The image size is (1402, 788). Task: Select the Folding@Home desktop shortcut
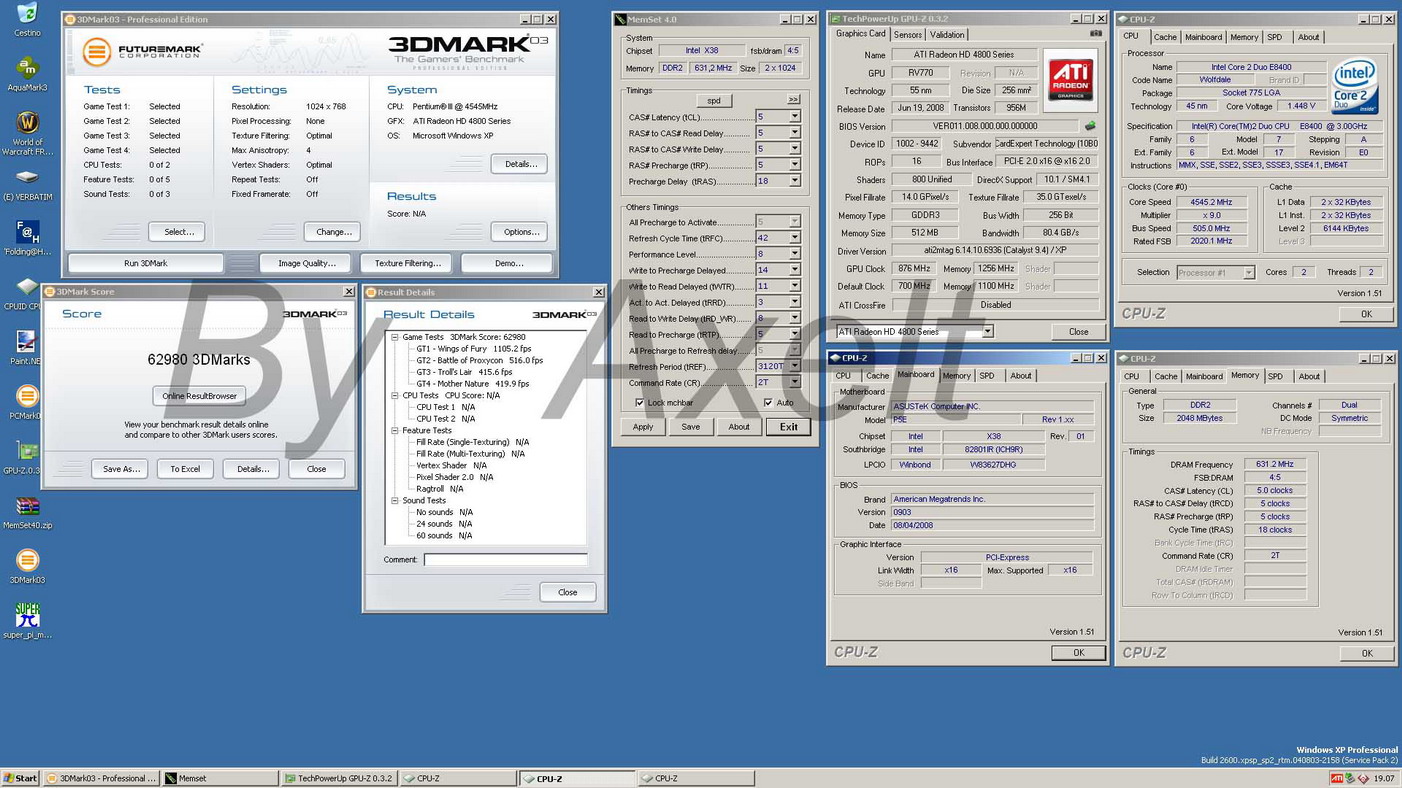(27, 238)
